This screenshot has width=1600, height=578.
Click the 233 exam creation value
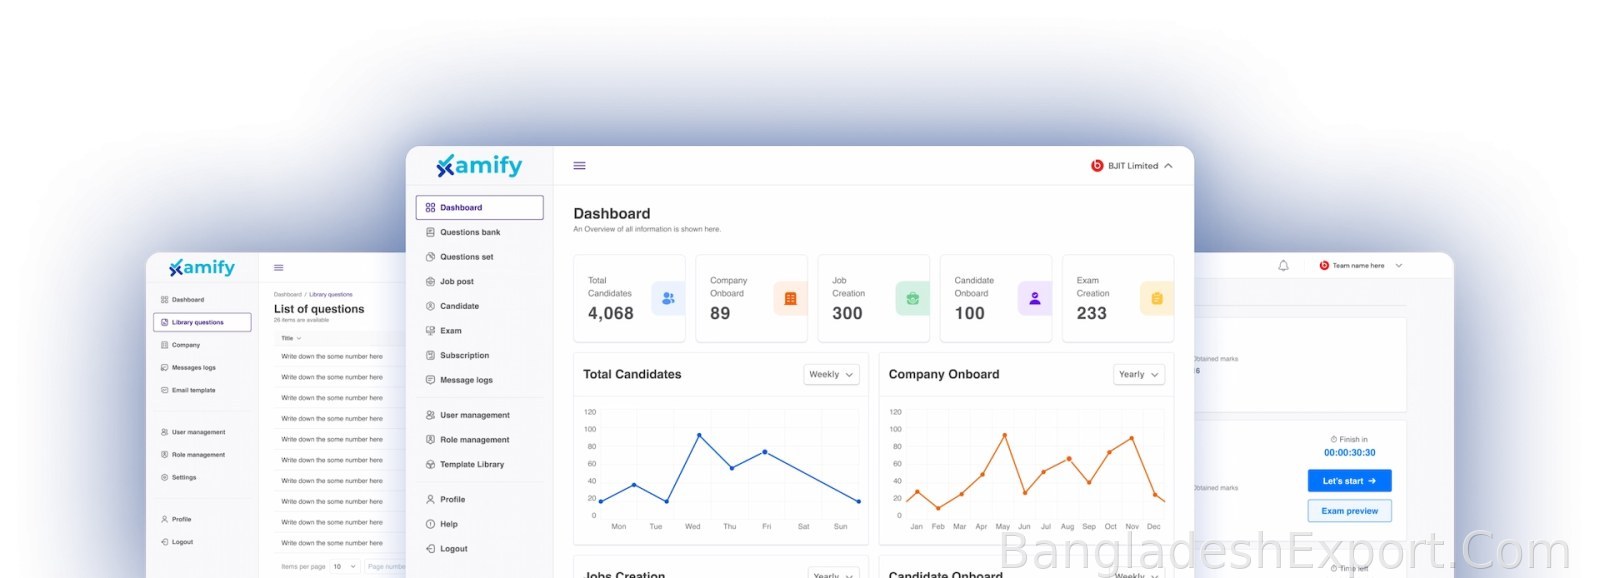(1092, 313)
